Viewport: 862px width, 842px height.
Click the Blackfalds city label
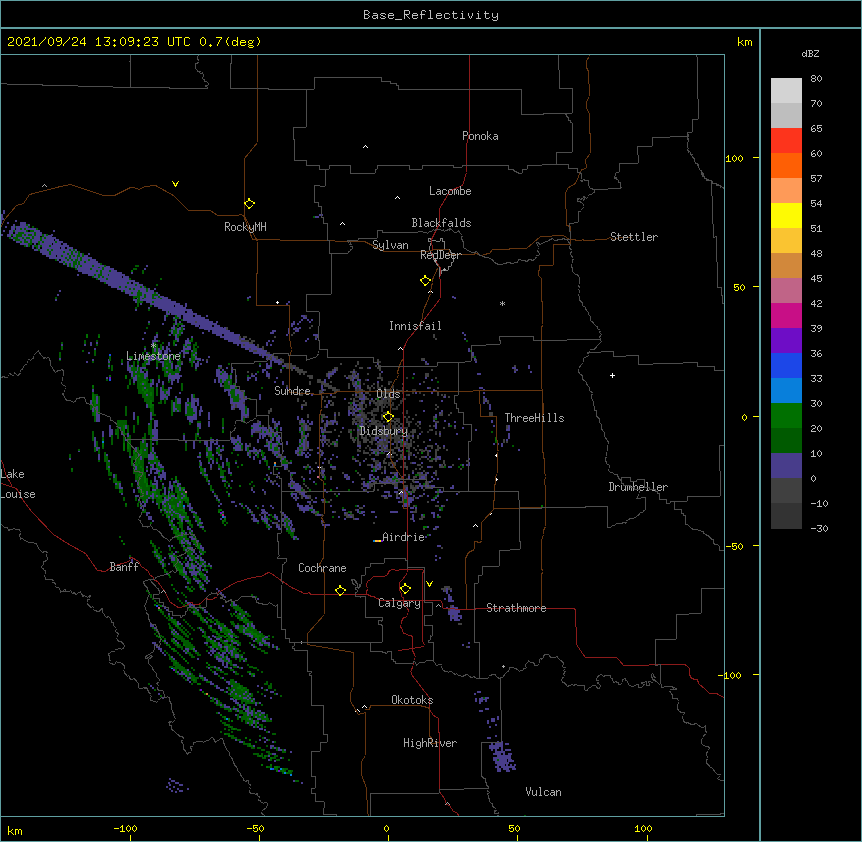click(441, 223)
